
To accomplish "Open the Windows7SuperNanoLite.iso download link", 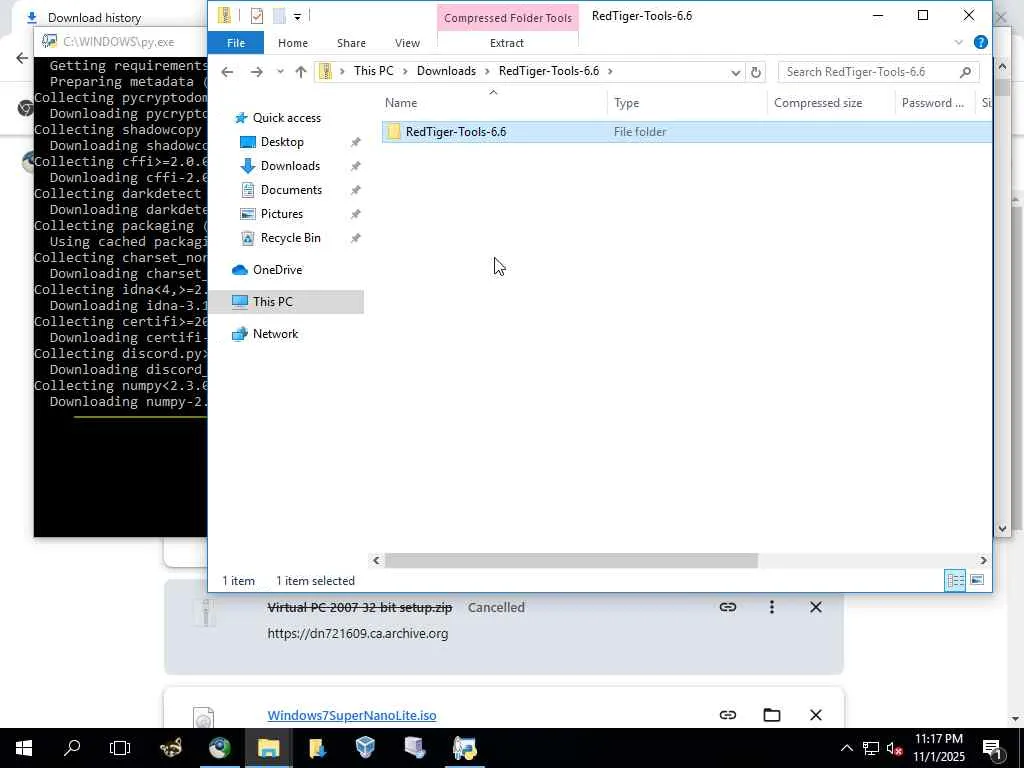I will point(351,715).
